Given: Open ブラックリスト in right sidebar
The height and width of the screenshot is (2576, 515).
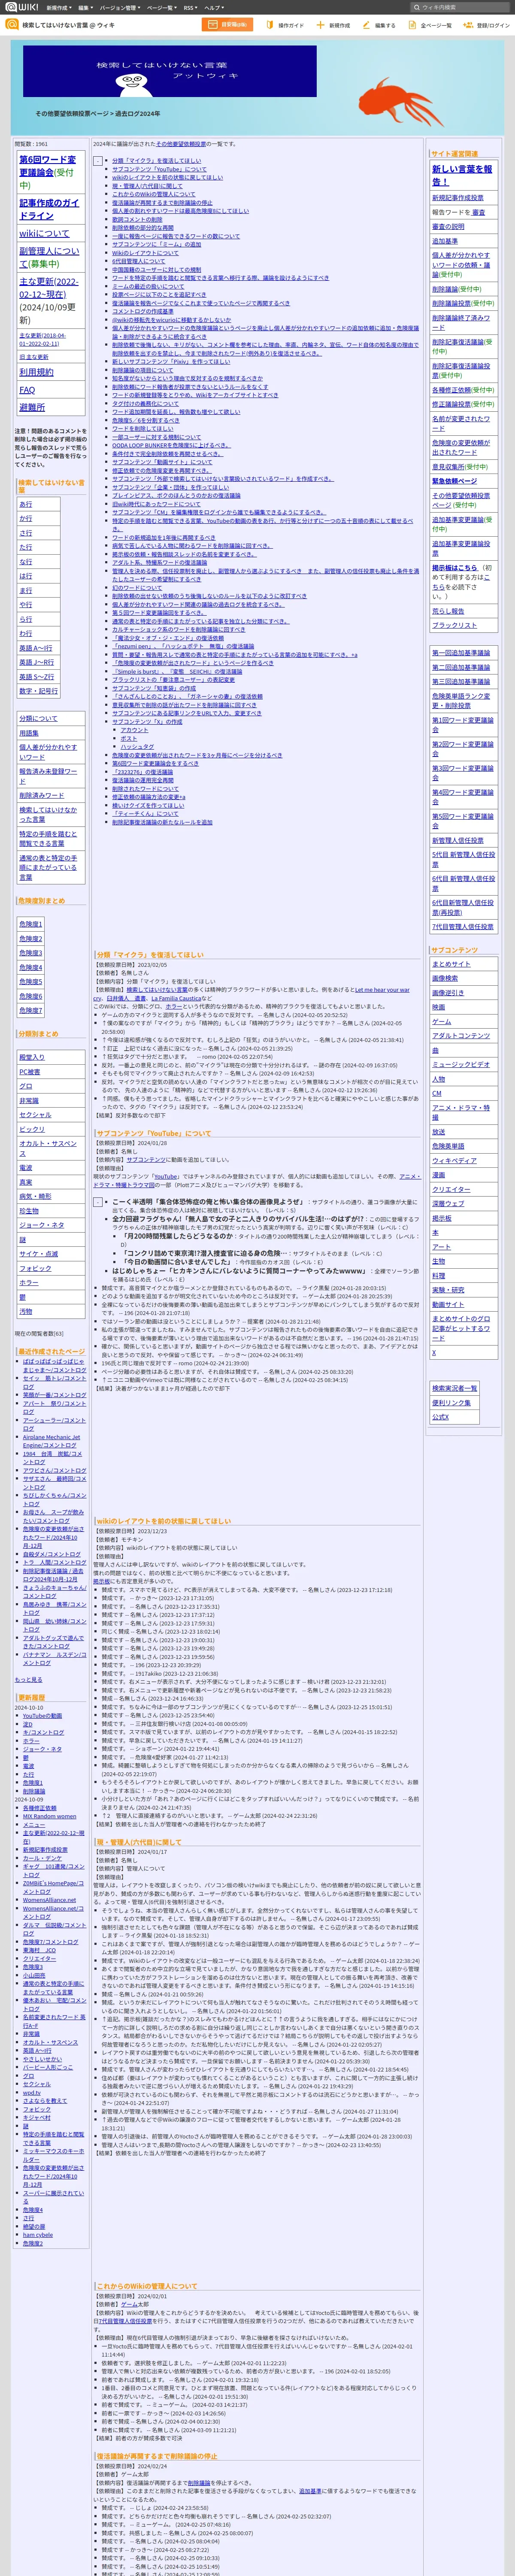Looking at the screenshot, I should point(454,625).
